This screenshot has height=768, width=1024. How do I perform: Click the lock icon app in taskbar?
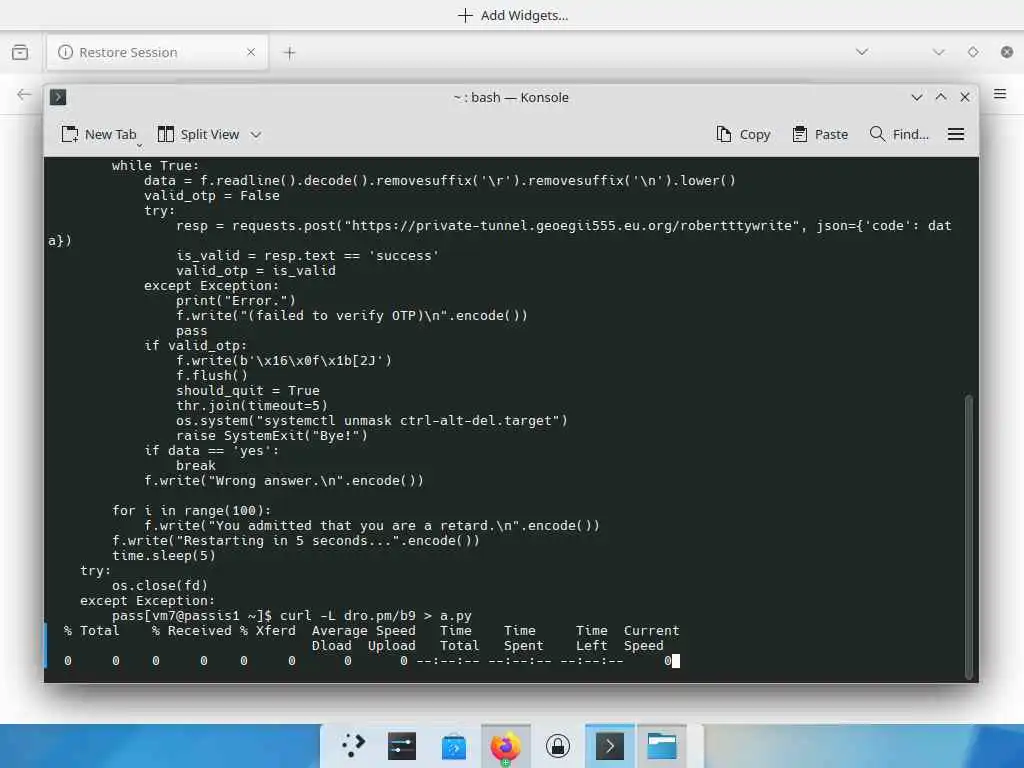pyautogui.click(x=558, y=746)
